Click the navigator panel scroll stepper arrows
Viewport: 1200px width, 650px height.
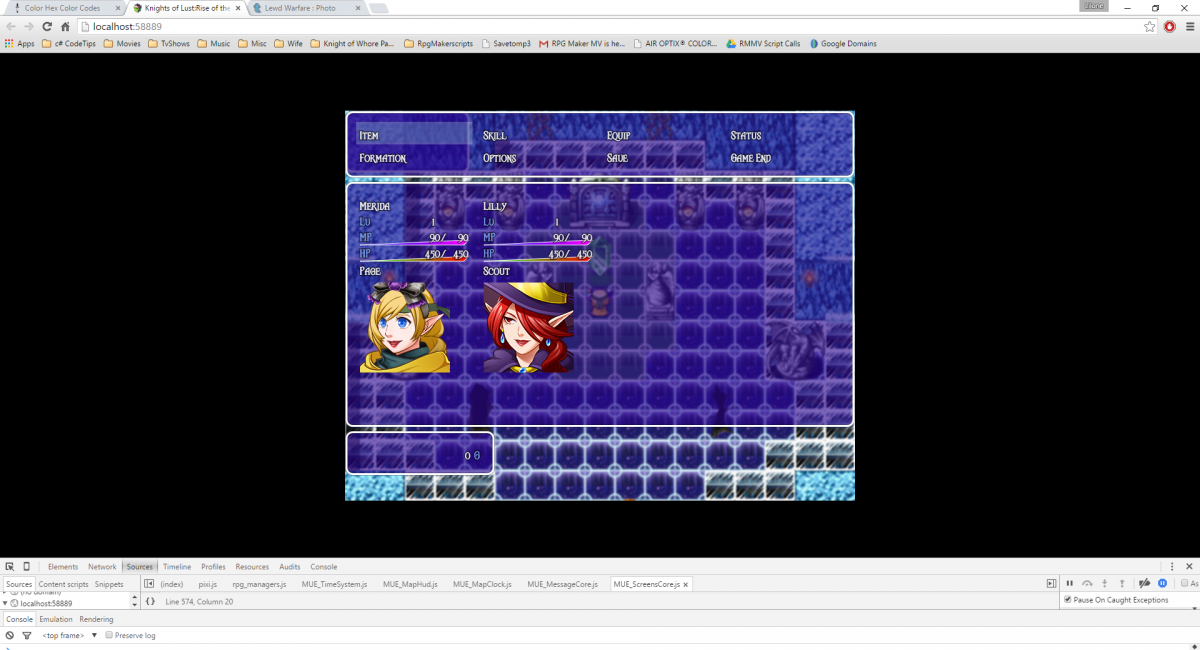pyautogui.click(x=135, y=601)
